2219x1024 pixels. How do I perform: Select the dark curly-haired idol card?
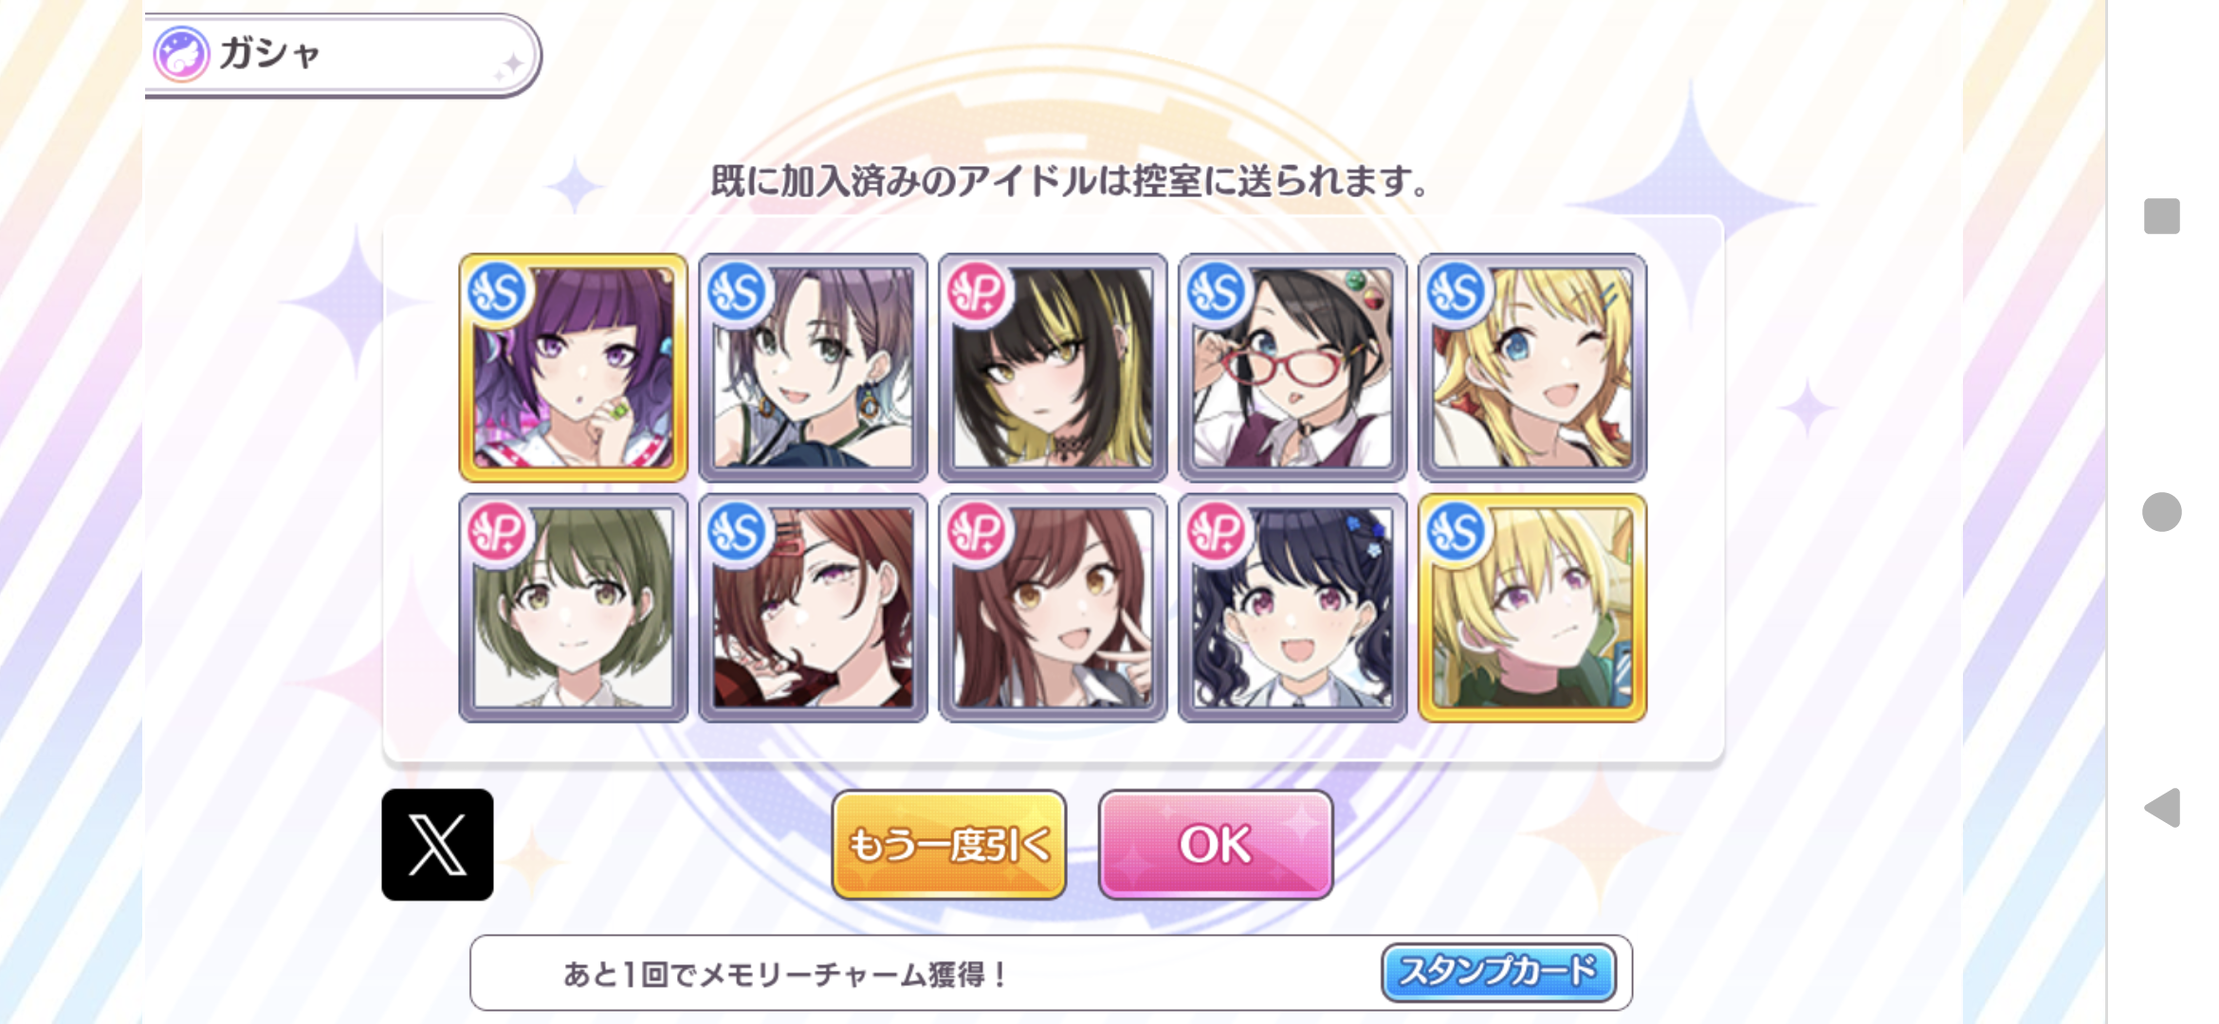coord(1292,608)
